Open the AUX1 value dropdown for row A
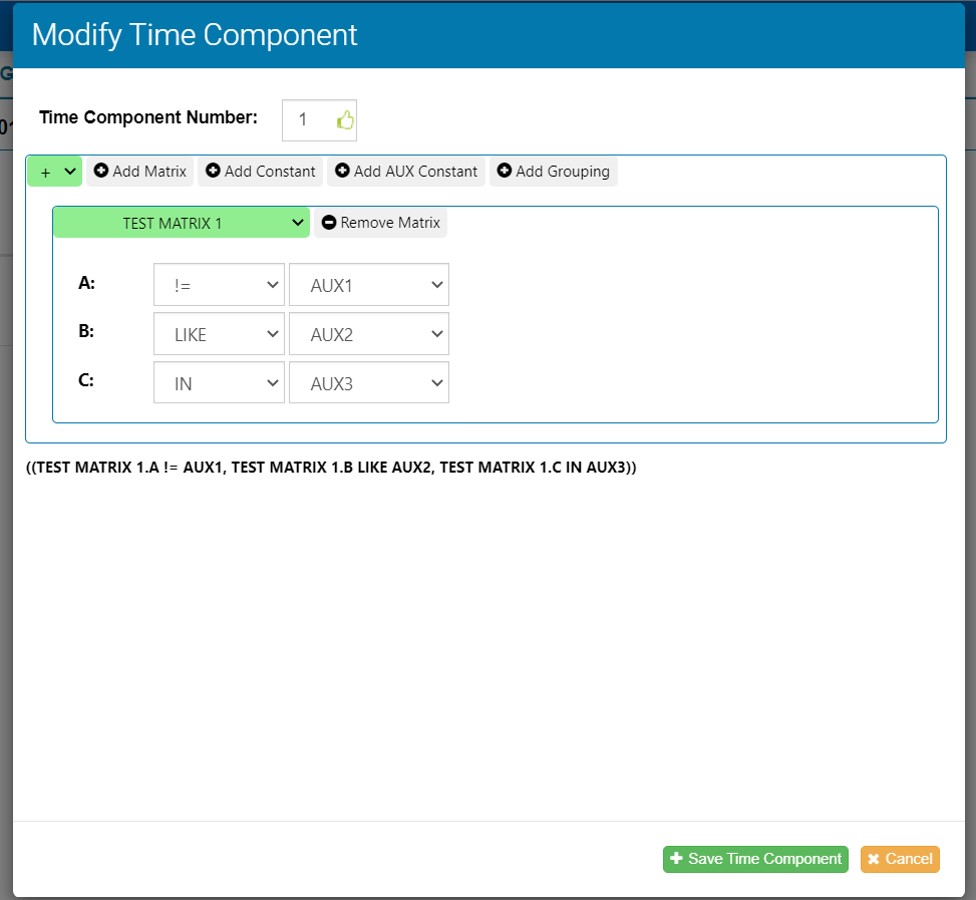Viewport: 976px width, 900px height. [368, 284]
